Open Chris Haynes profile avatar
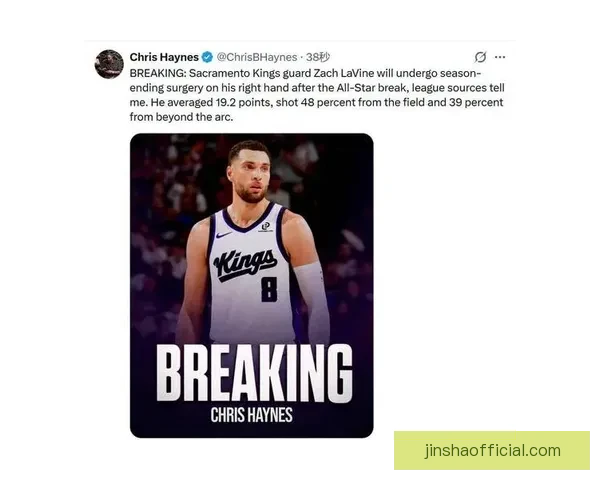This screenshot has height=480, width=600. 109,64
